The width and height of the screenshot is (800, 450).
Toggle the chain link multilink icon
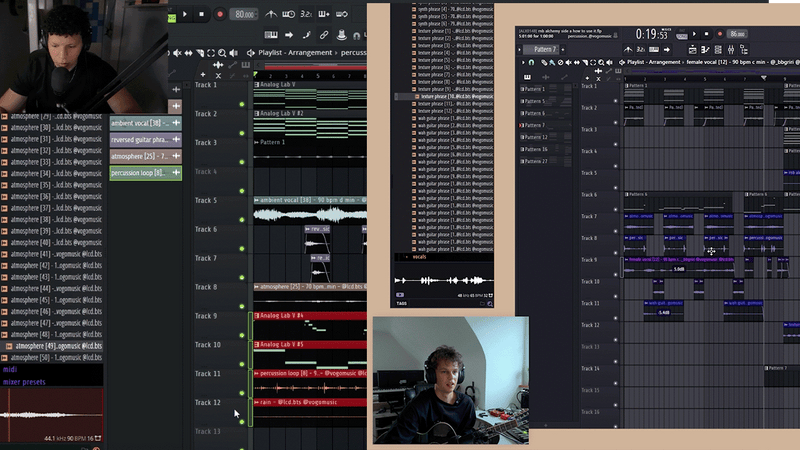pos(324,35)
